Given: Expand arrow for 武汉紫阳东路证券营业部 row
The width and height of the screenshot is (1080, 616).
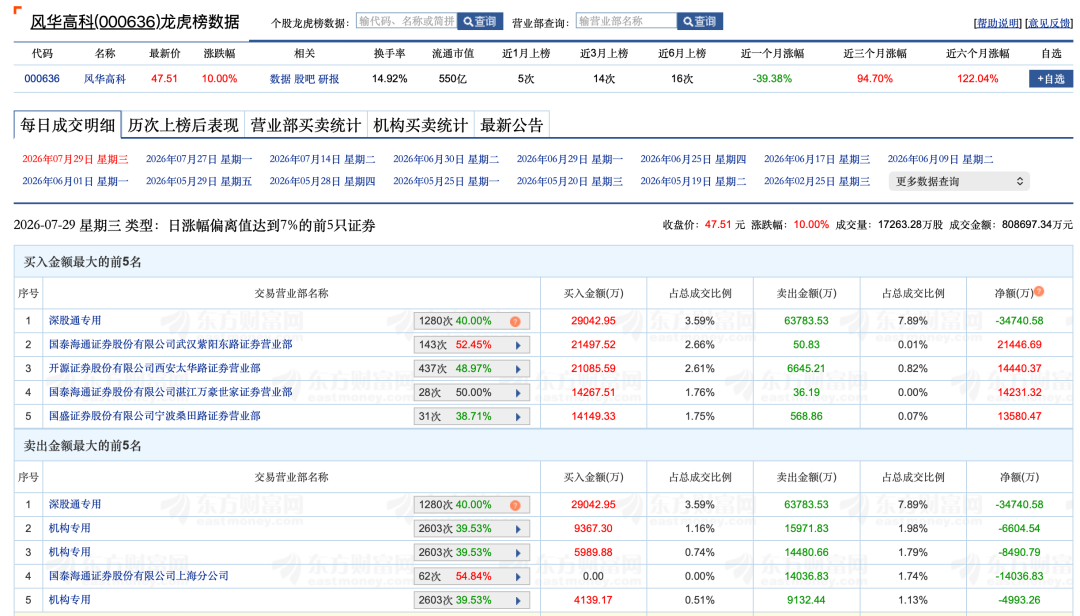Looking at the screenshot, I should click(518, 345).
